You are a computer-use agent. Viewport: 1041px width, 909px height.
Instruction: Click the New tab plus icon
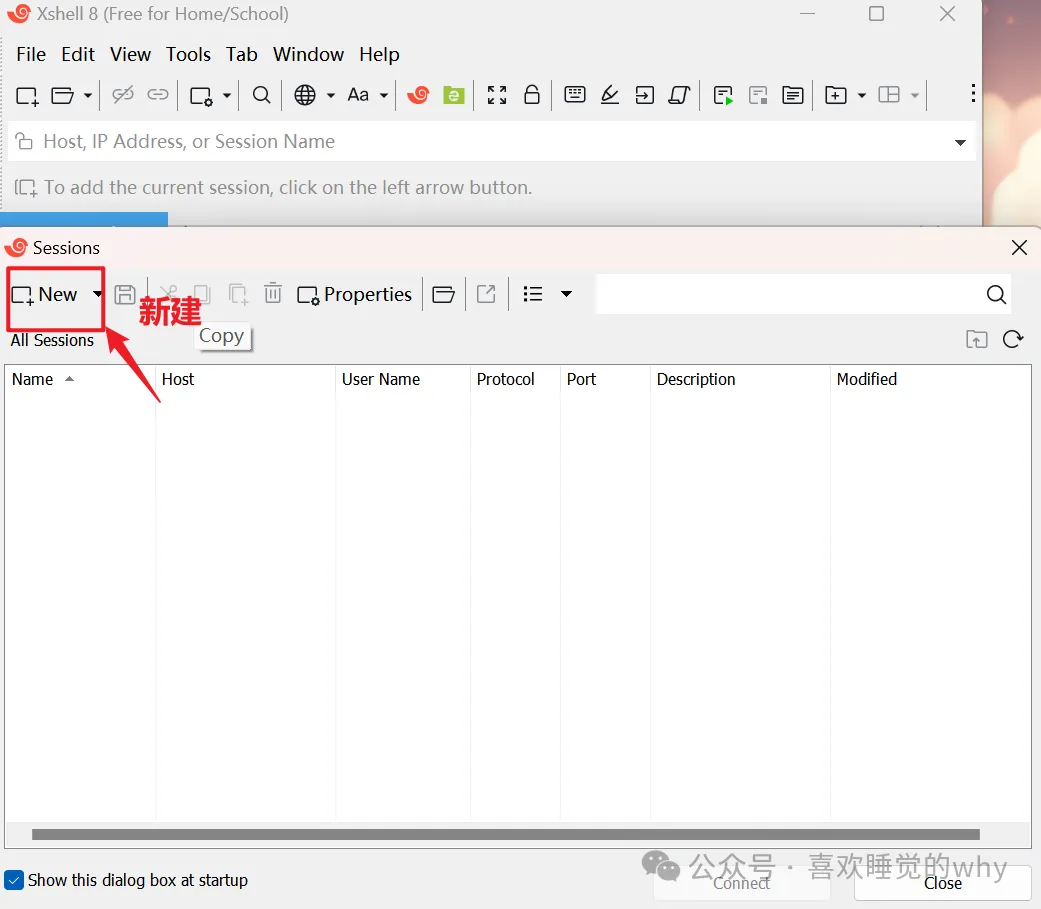coord(836,96)
